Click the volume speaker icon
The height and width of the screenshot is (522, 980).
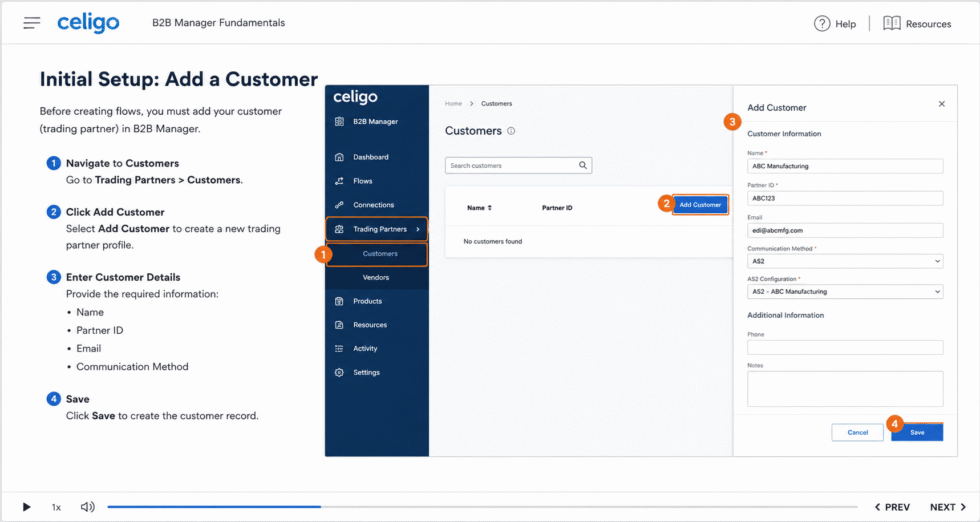tap(88, 507)
